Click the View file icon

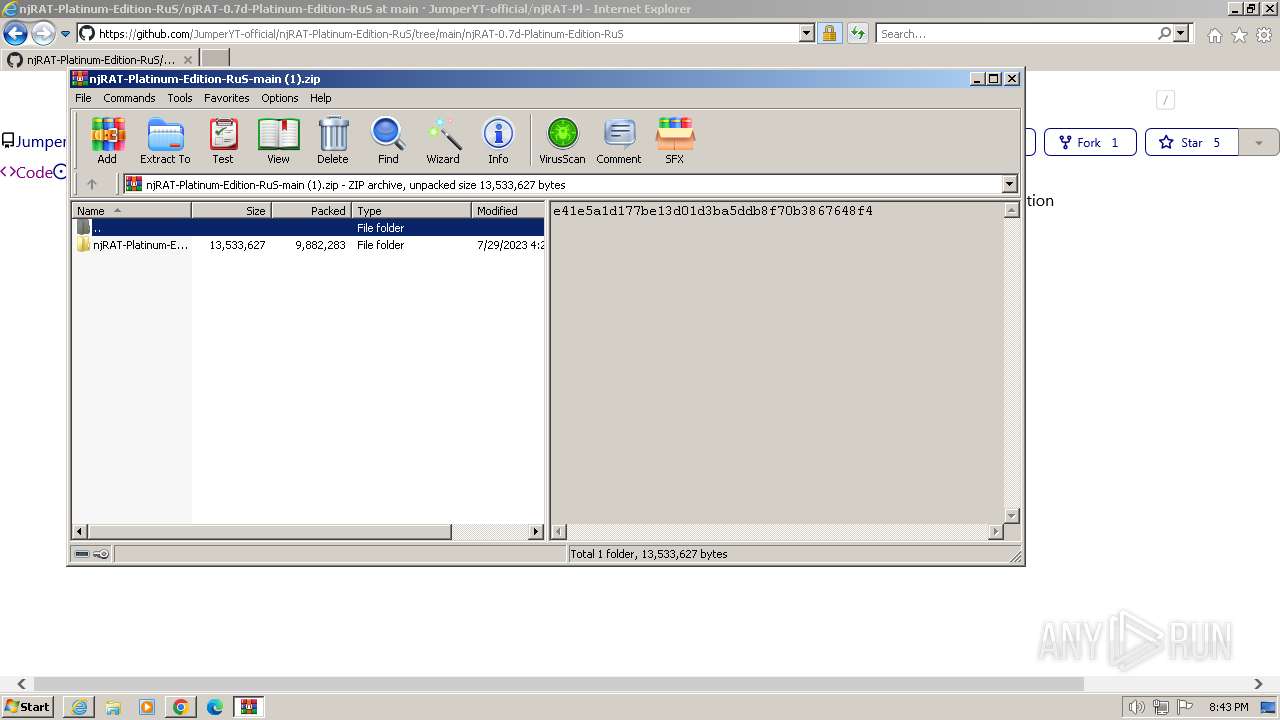(x=278, y=140)
